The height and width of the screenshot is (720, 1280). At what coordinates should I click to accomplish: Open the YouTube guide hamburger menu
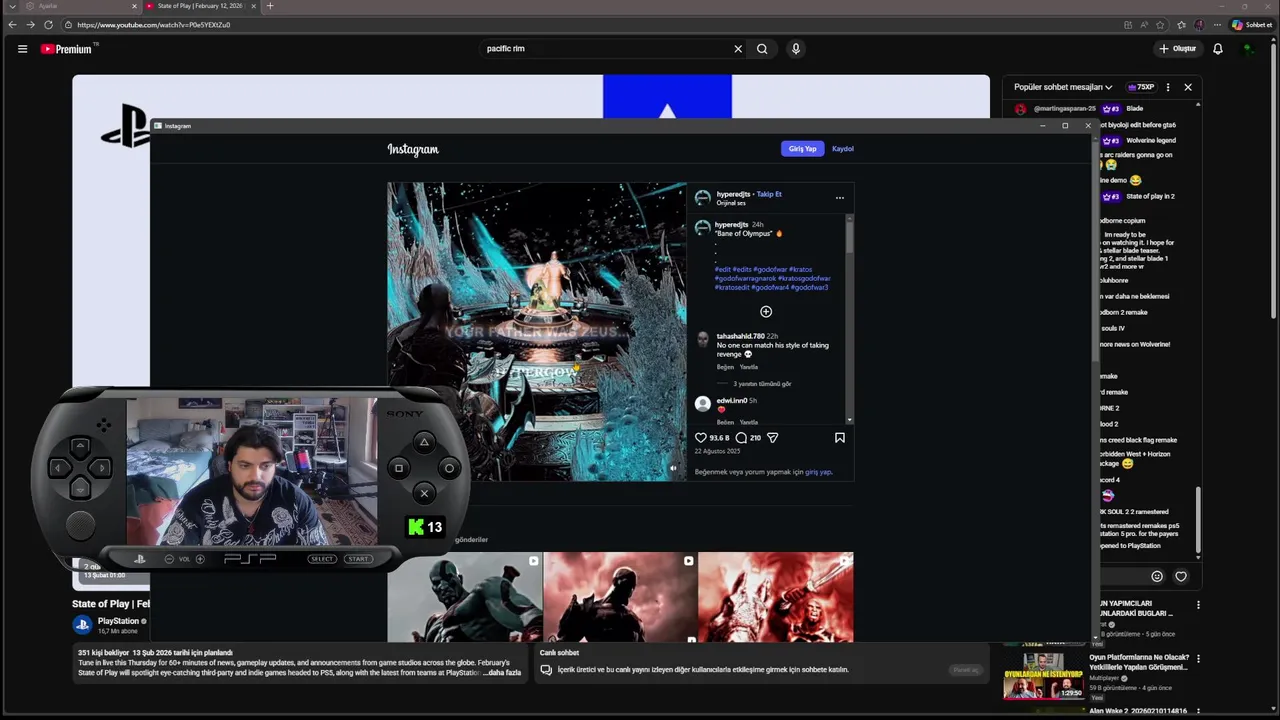point(22,48)
